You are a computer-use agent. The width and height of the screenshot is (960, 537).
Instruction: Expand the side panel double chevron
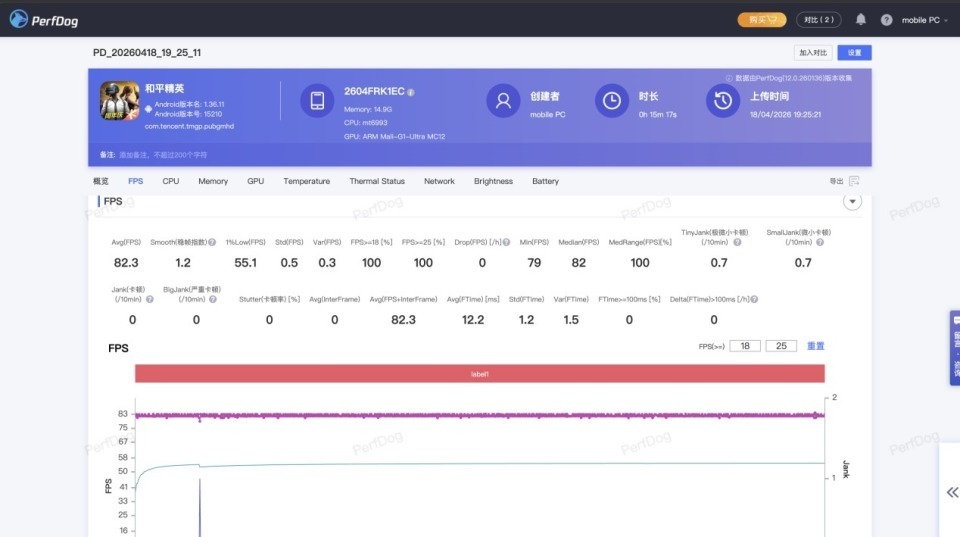952,492
